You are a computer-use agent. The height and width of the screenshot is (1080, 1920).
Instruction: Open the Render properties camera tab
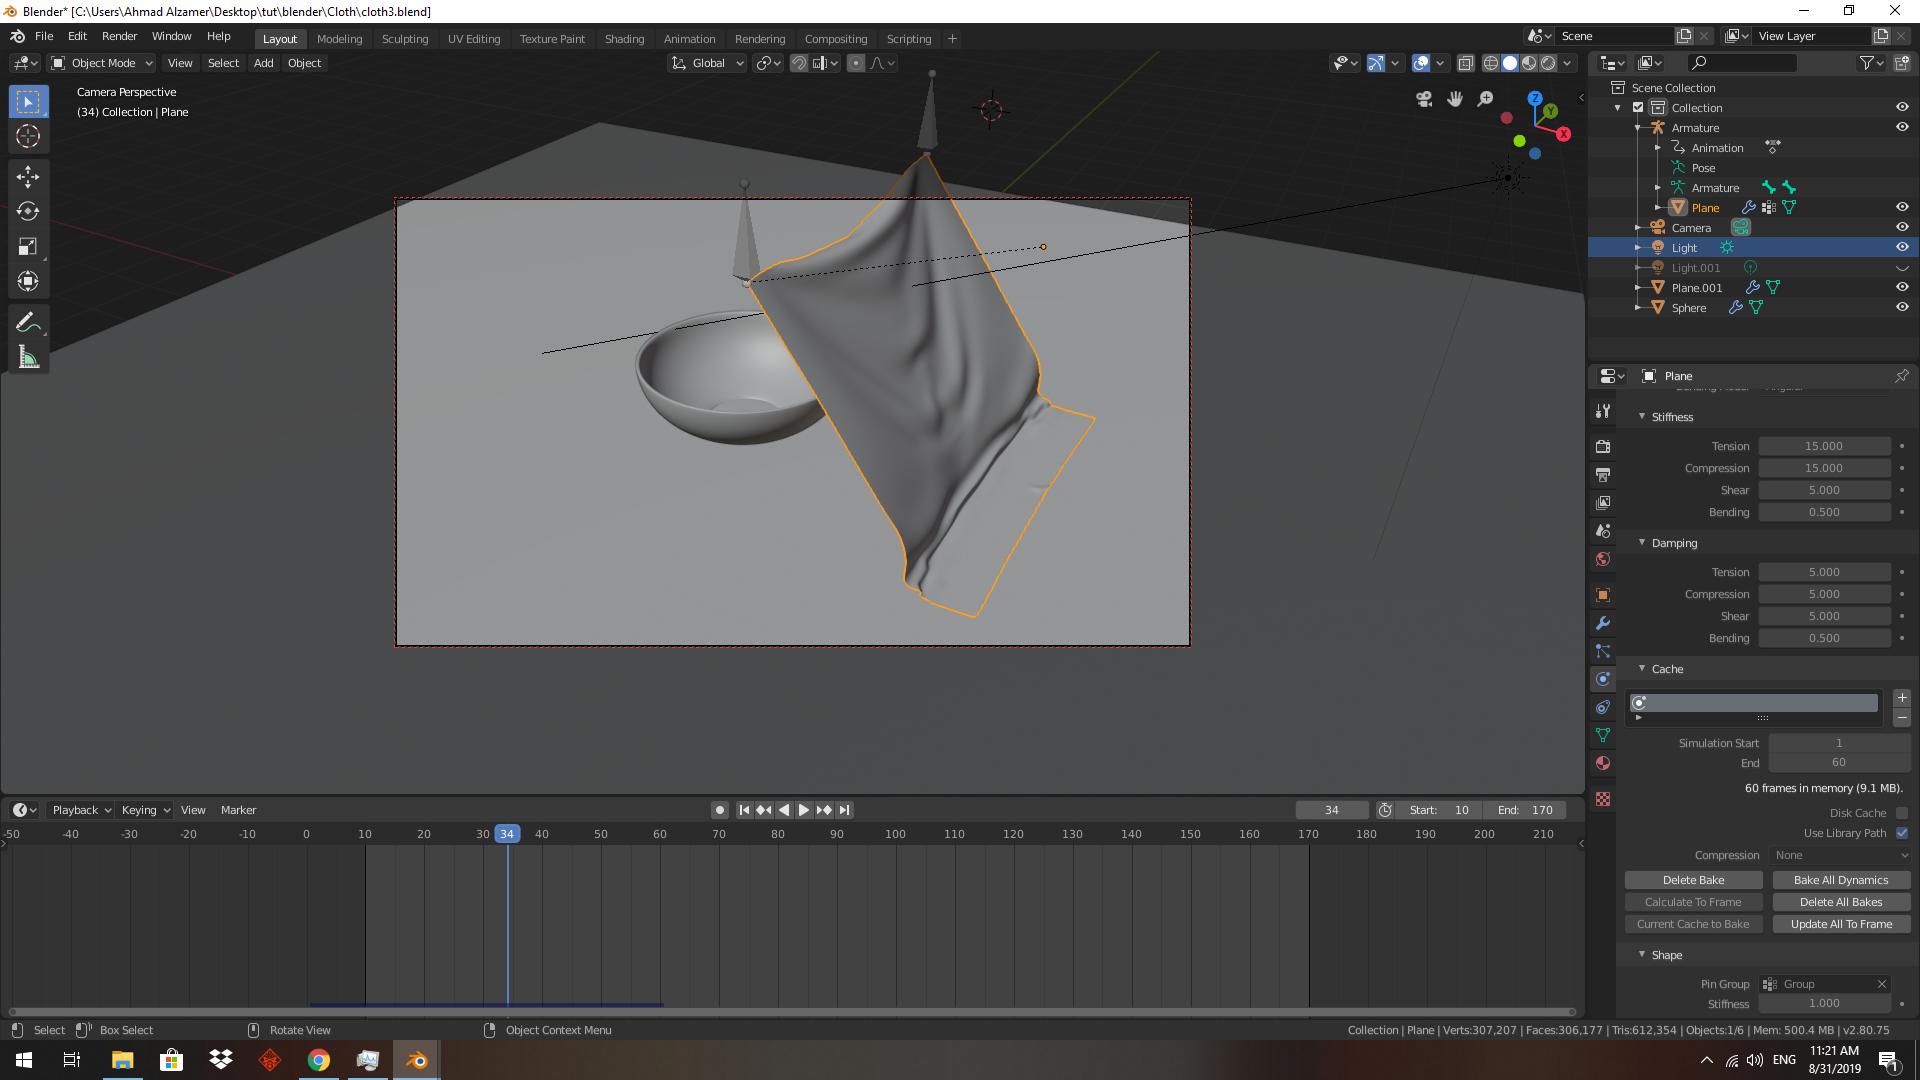[x=1602, y=446]
